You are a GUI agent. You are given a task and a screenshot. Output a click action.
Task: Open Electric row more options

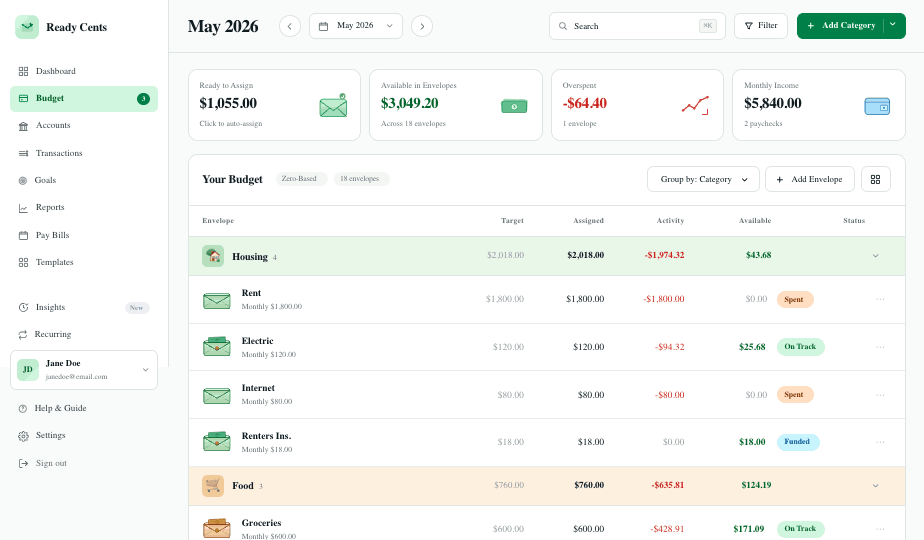coord(880,347)
